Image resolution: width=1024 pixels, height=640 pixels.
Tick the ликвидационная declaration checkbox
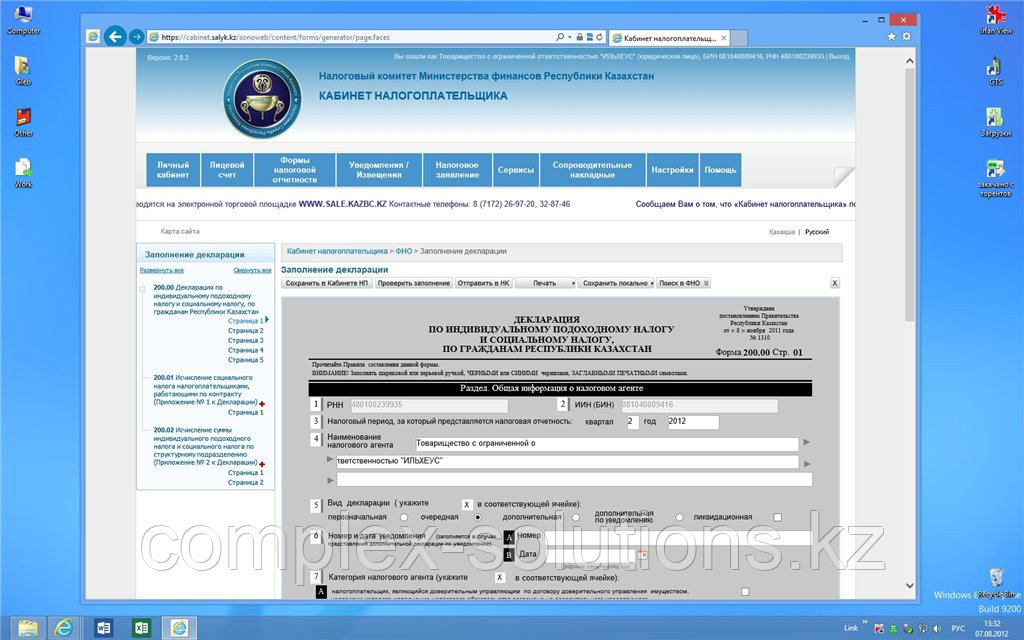click(x=777, y=517)
